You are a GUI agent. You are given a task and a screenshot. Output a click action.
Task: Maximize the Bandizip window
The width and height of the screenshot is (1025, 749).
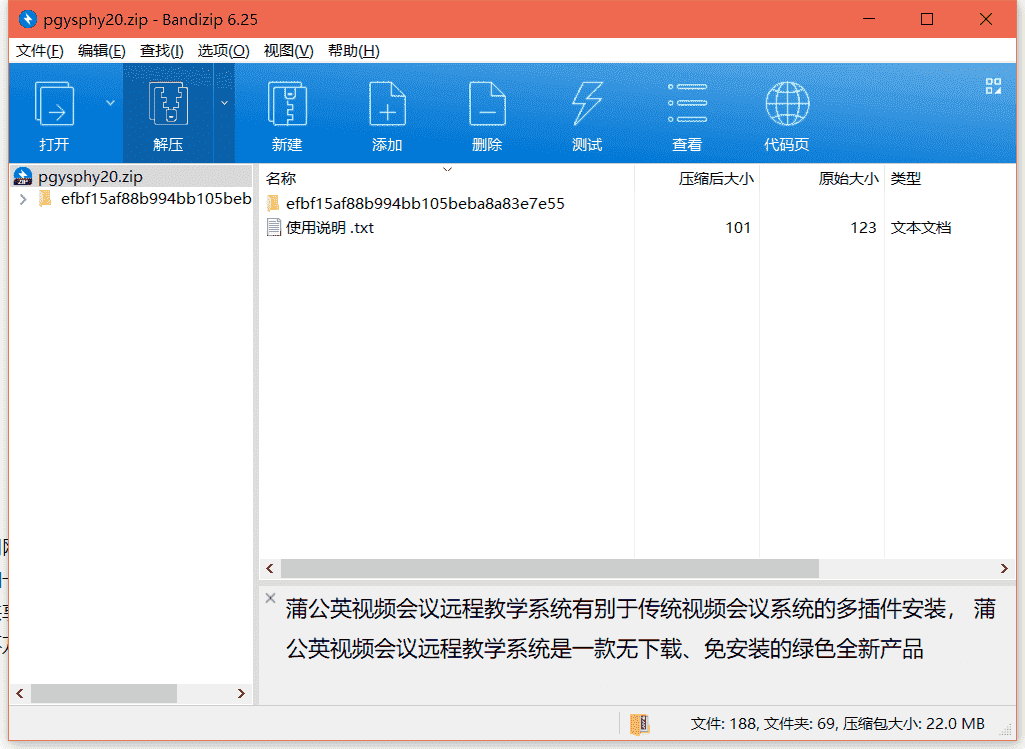coord(927,19)
